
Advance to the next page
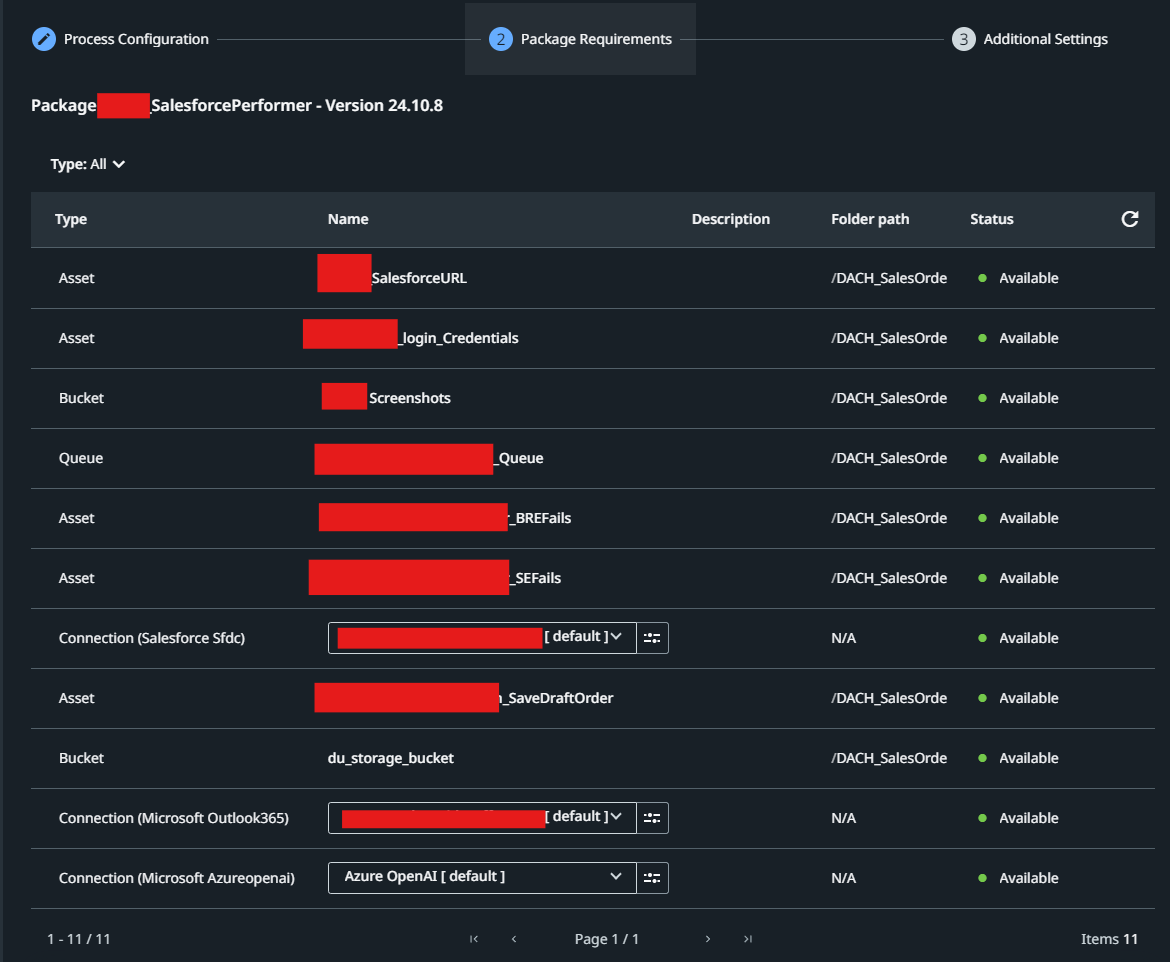(708, 939)
